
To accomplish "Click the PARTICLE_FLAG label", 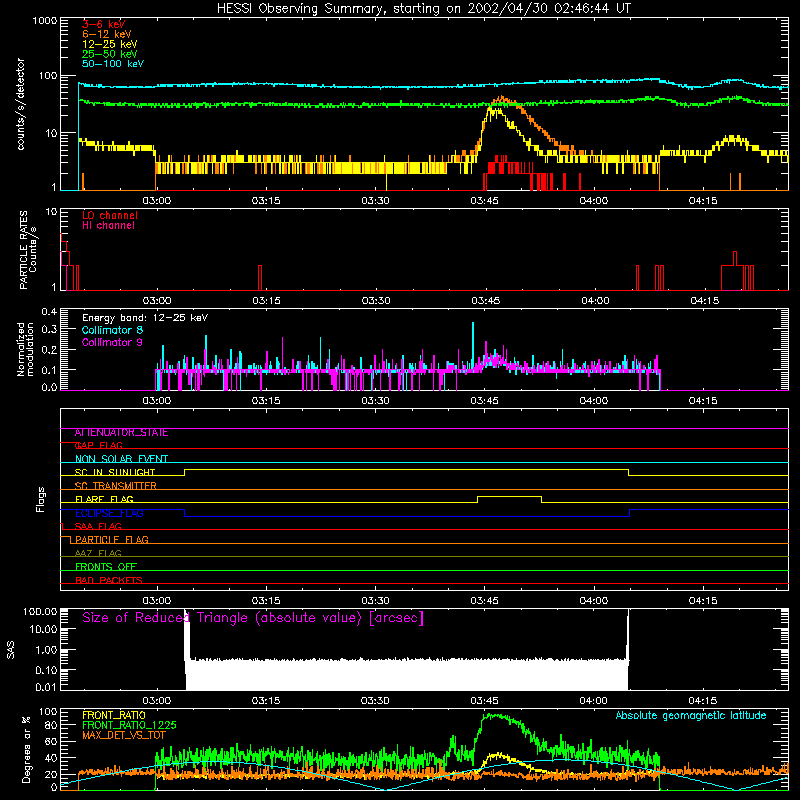I will click(x=112, y=540).
